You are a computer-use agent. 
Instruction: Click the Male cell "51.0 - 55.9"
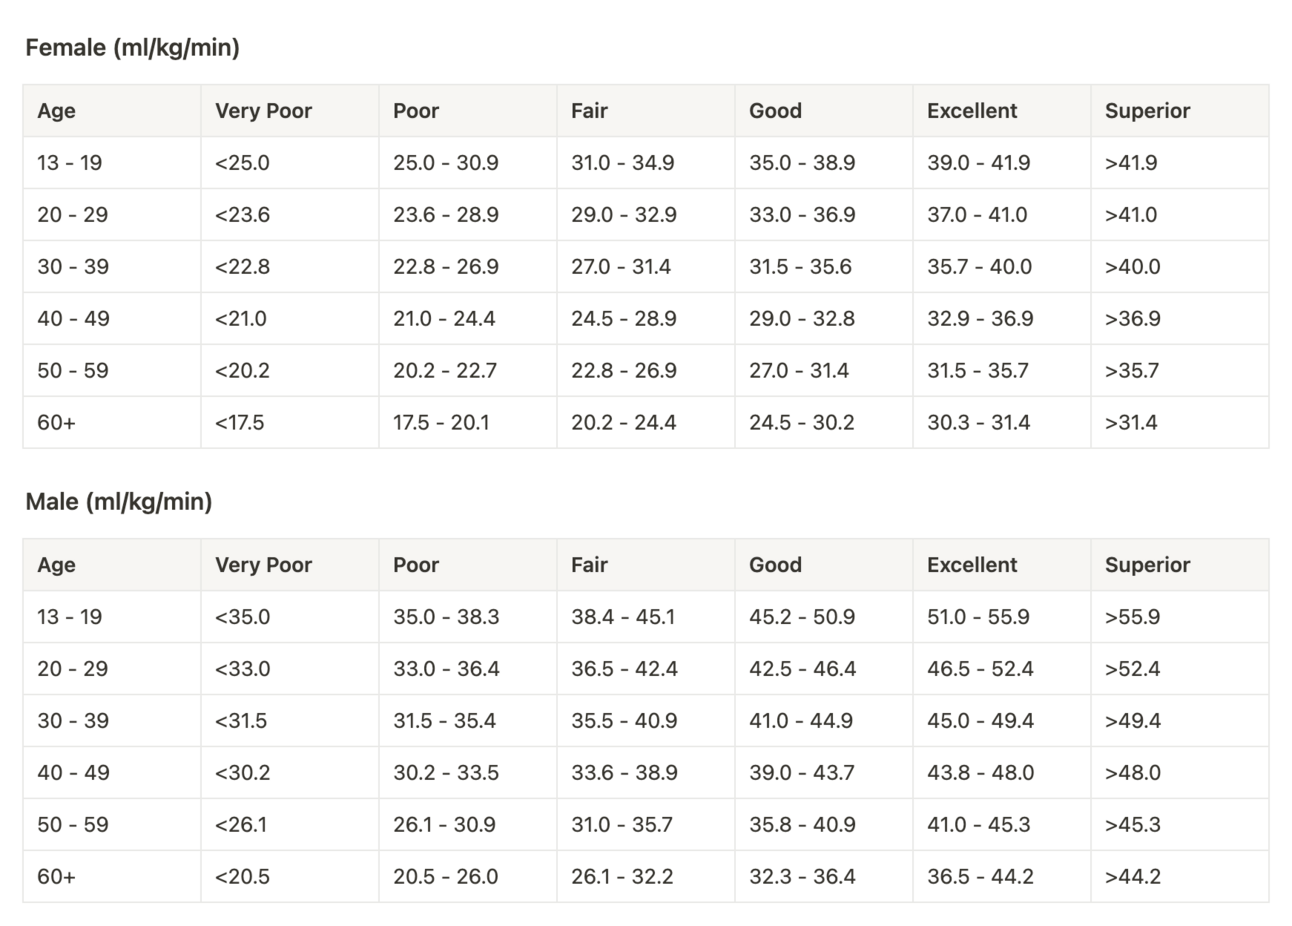pyautogui.click(x=978, y=617)
